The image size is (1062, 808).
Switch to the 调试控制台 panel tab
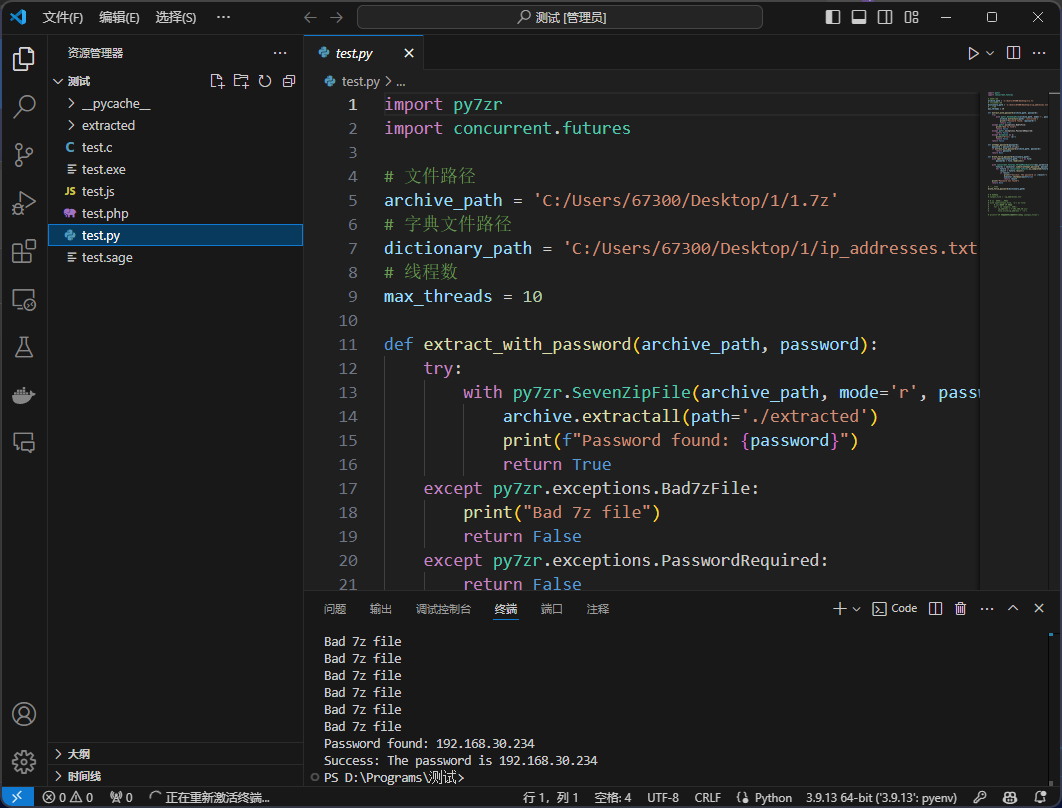[443, 609]
